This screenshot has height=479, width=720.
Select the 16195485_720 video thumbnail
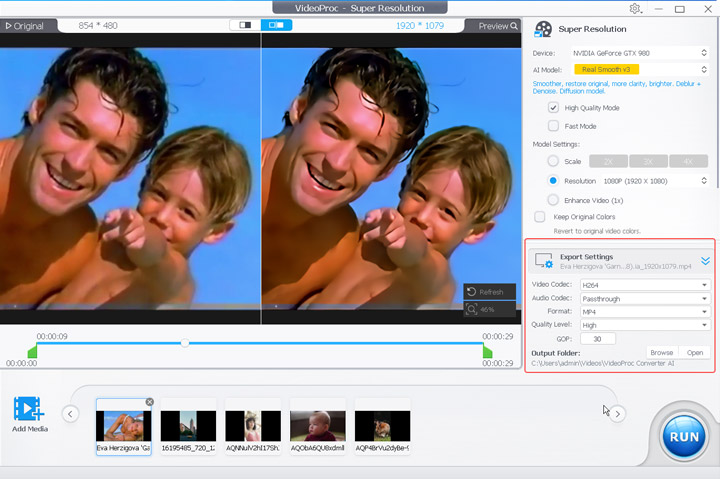(x=188, y=426)
